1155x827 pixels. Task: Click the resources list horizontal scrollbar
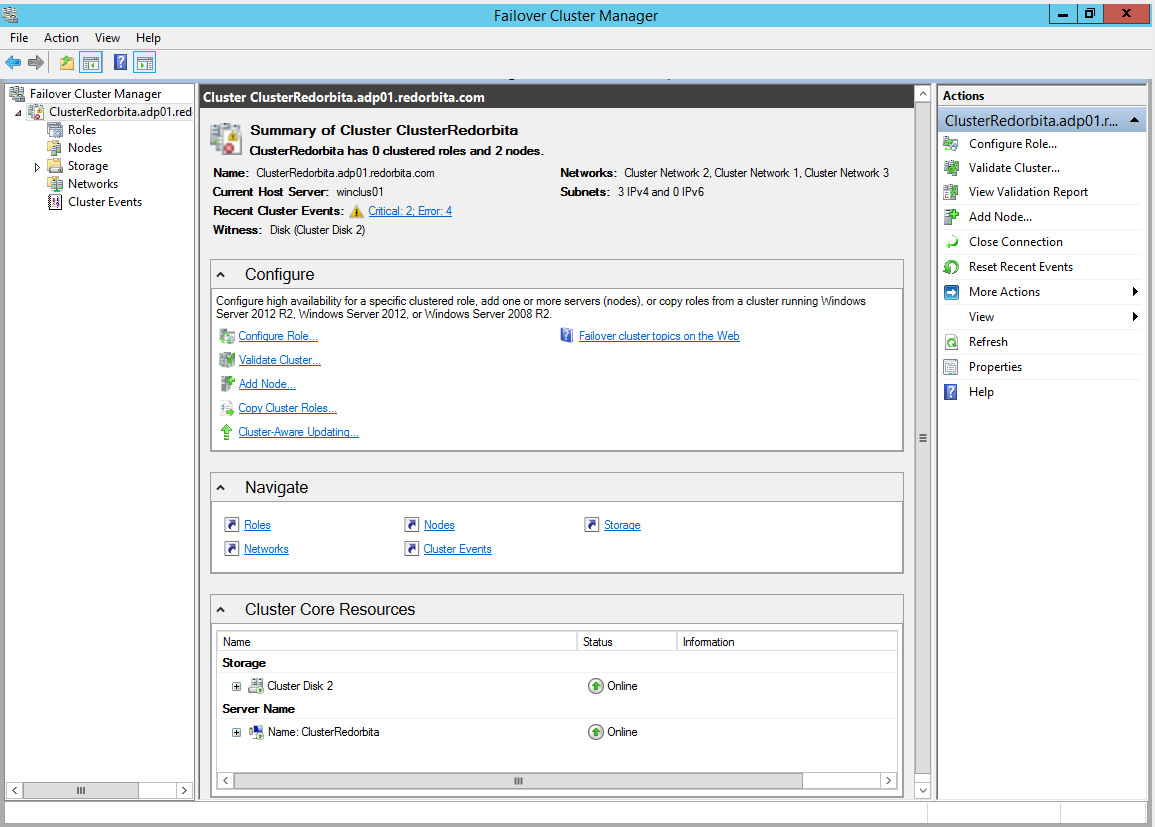(518, 780)
